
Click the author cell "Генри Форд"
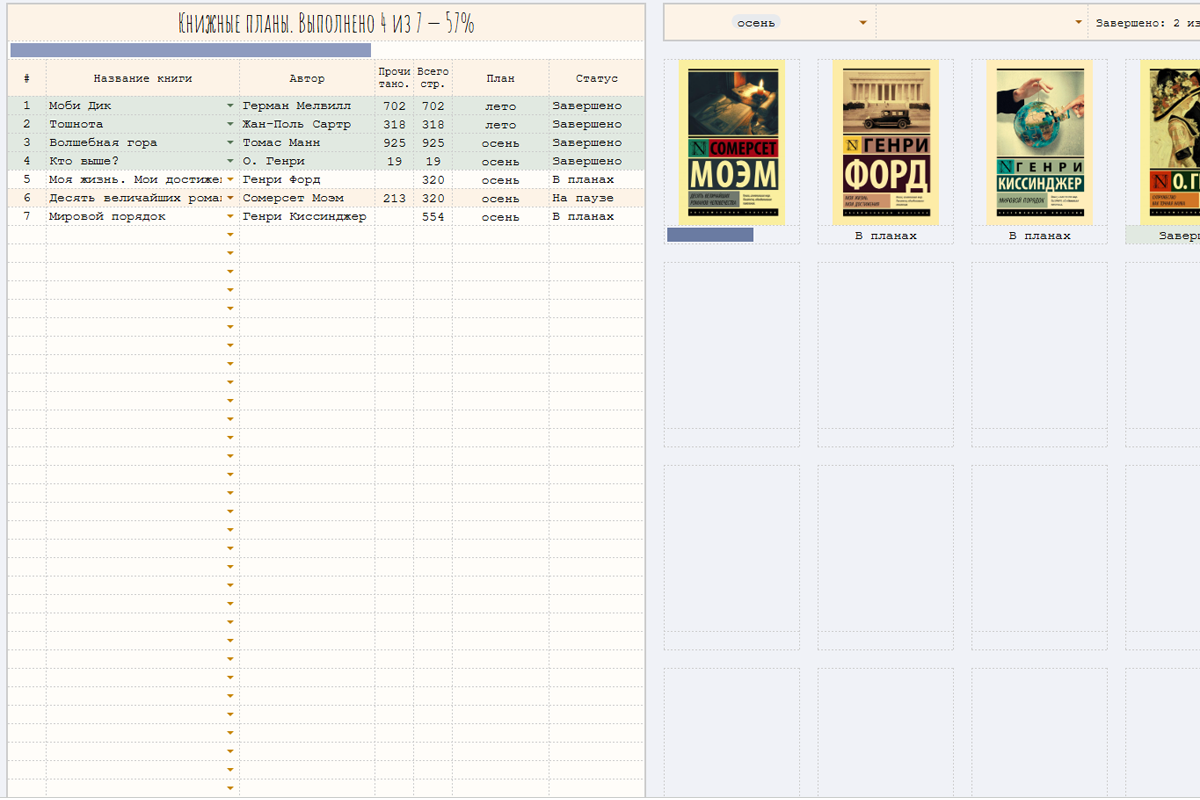click(x=307, y=180)
